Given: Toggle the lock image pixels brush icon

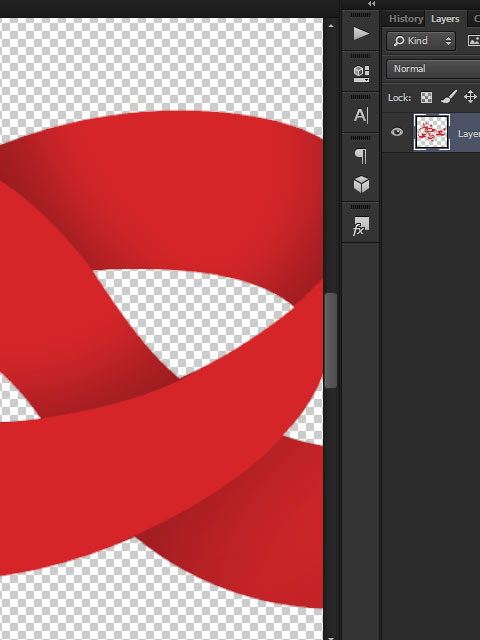Looking at the screenshot, I should [449, 97].
